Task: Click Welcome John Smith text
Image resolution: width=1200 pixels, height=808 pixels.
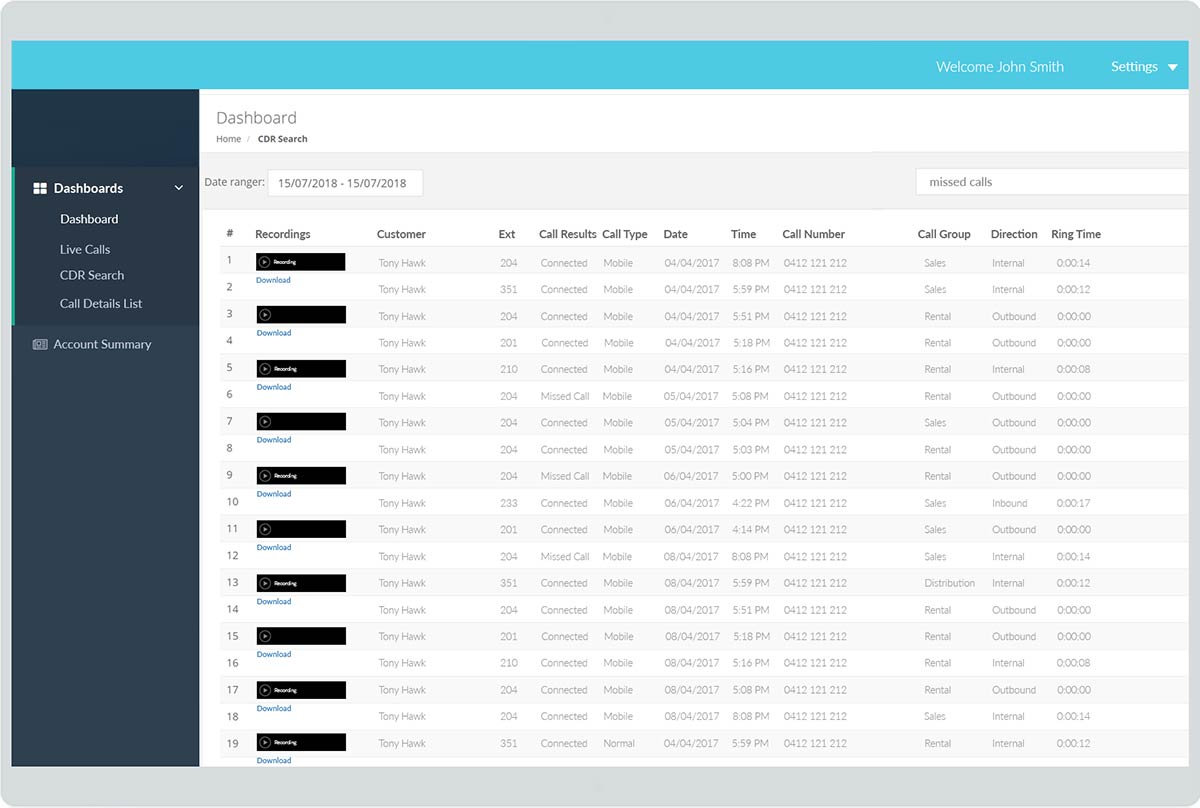Action: [x=1000, y=67]
